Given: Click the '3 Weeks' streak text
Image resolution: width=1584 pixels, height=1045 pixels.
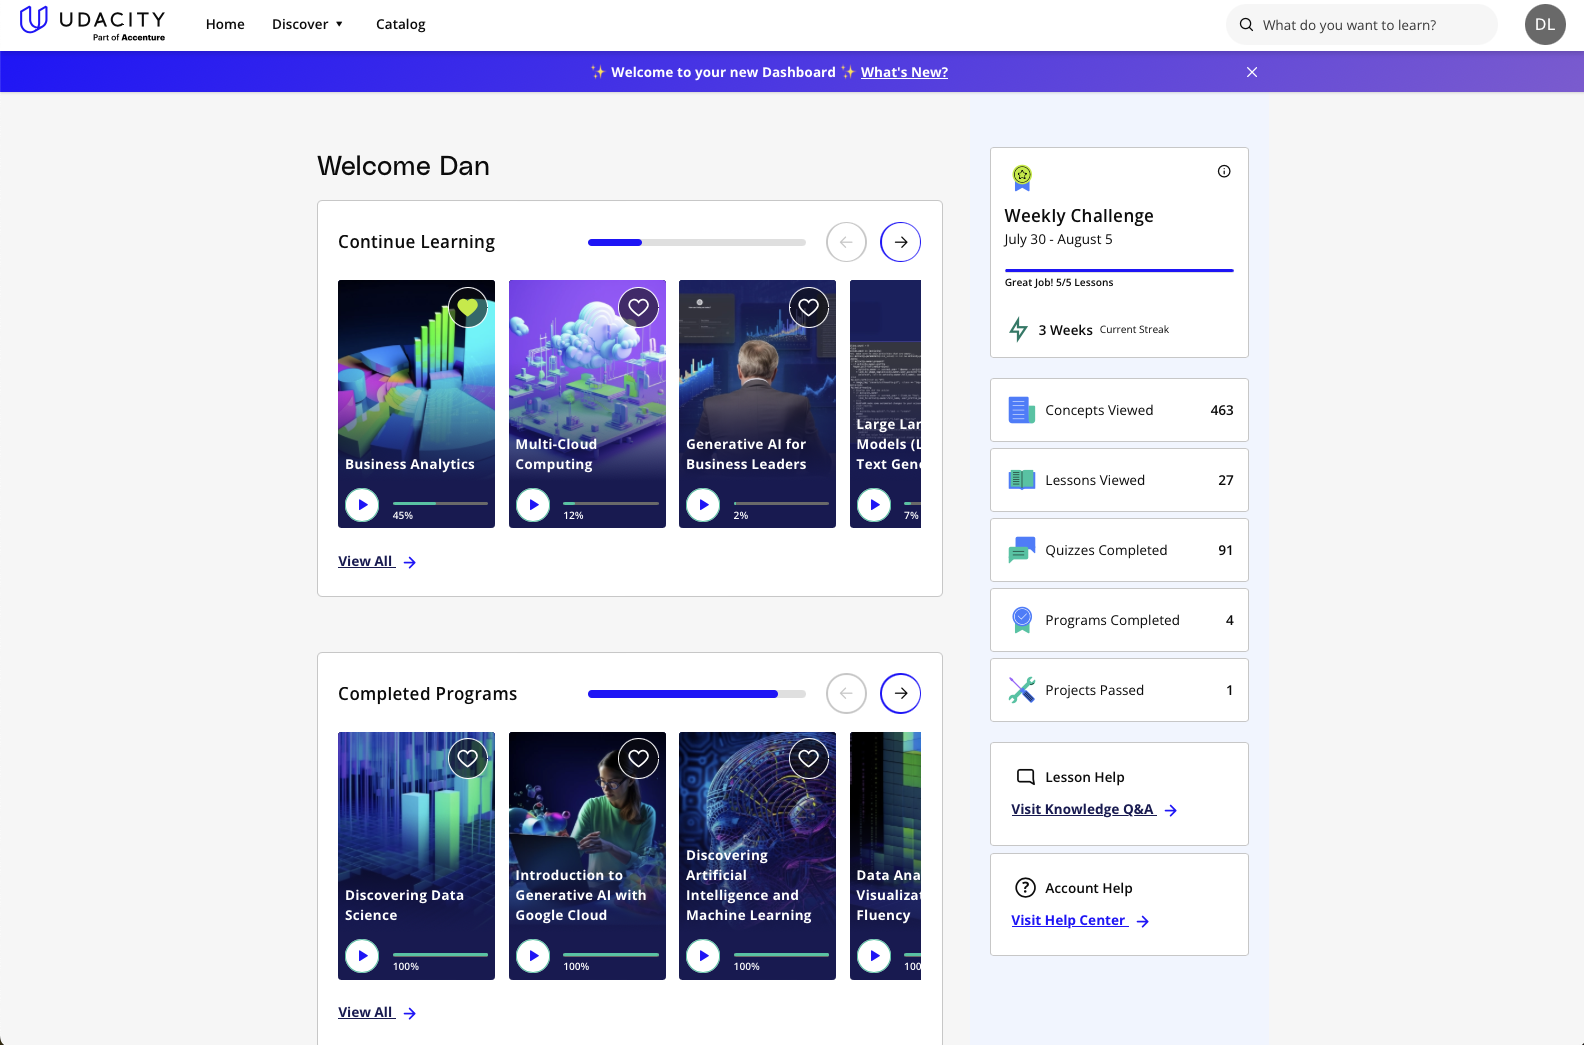Looking at the screenshot, I should (x=1065, y=330).
